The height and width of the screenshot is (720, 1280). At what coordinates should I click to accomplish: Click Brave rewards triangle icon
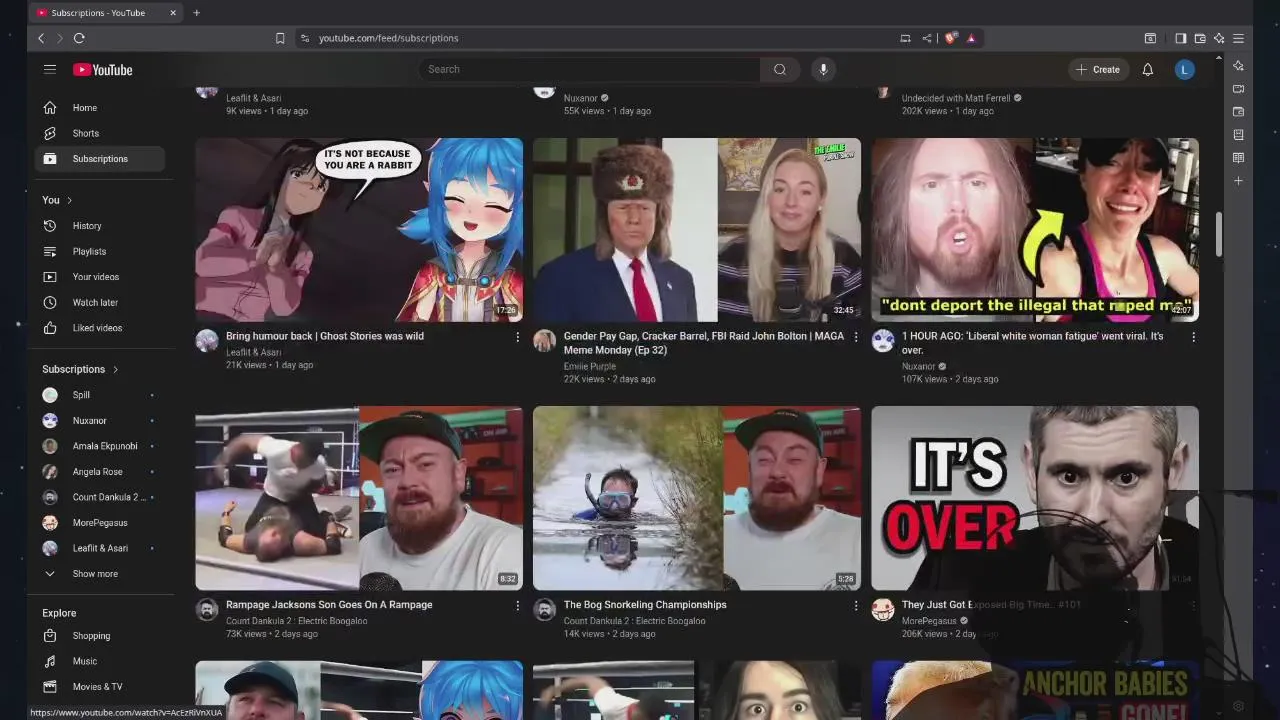(971, 38)
